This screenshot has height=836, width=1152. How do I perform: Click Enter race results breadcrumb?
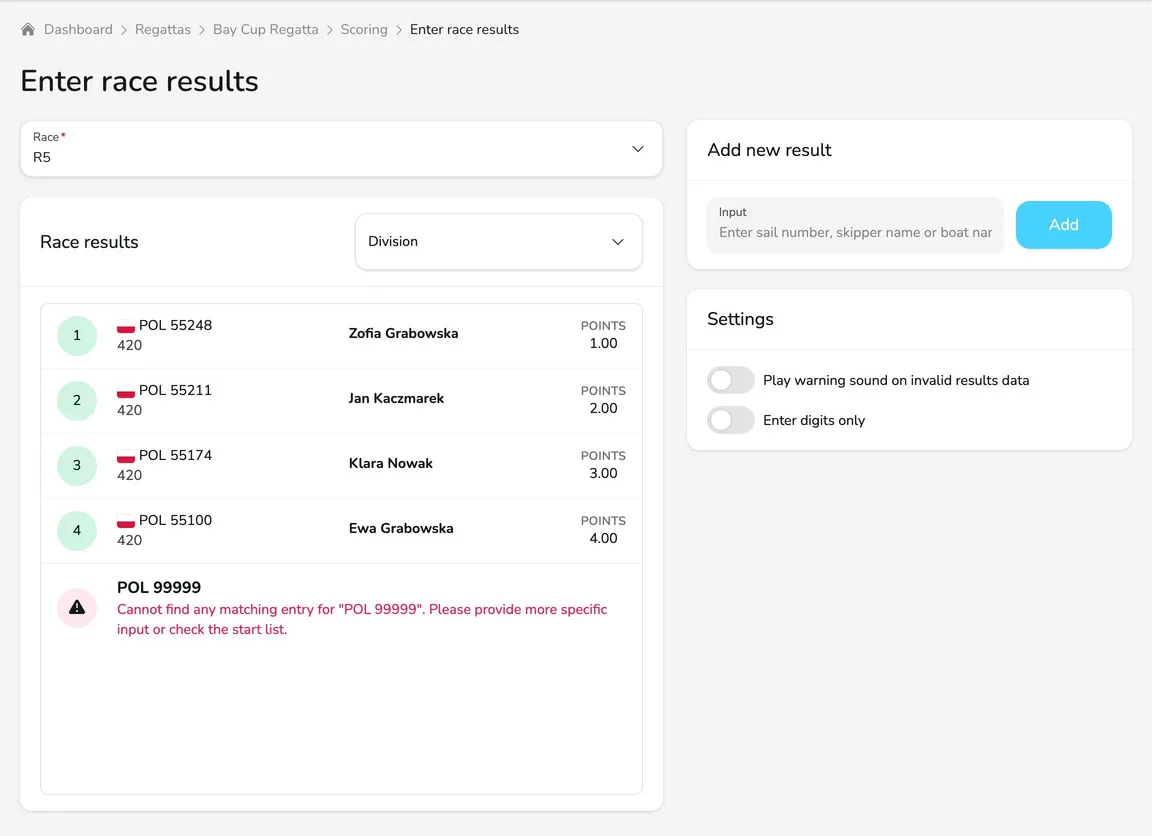pos(464,29)
